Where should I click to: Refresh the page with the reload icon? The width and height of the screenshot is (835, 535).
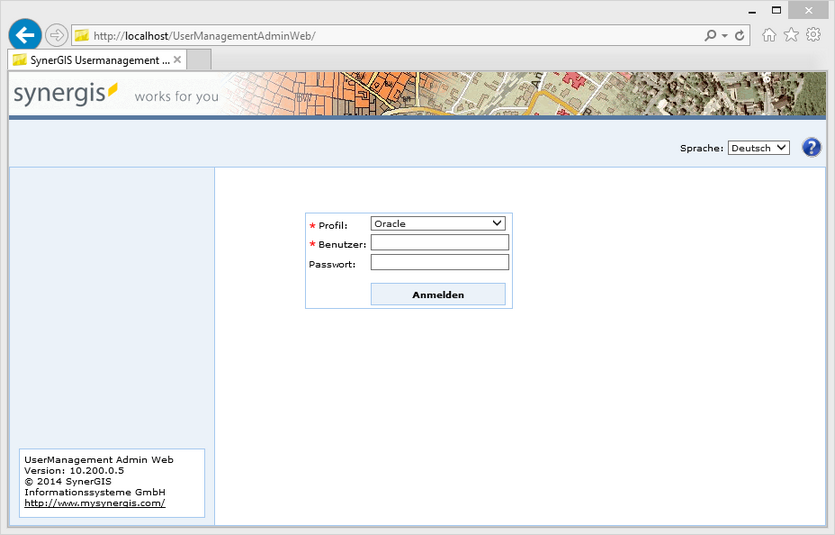pos(740,36)
